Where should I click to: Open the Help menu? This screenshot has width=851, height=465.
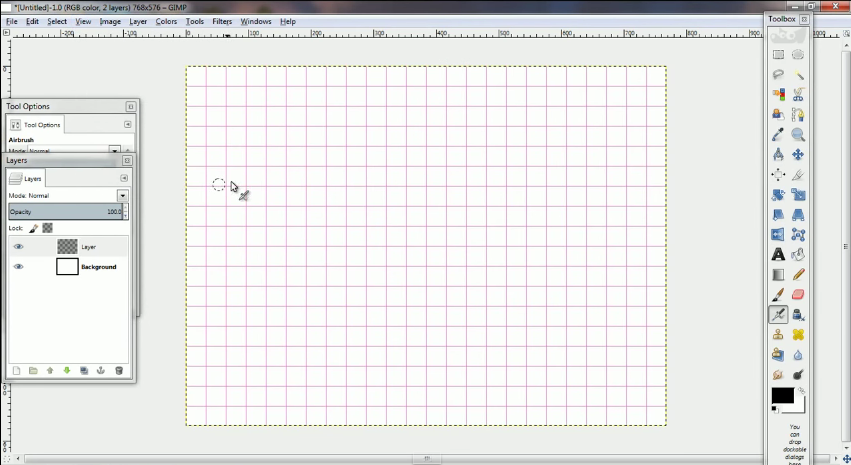point(288,22)
